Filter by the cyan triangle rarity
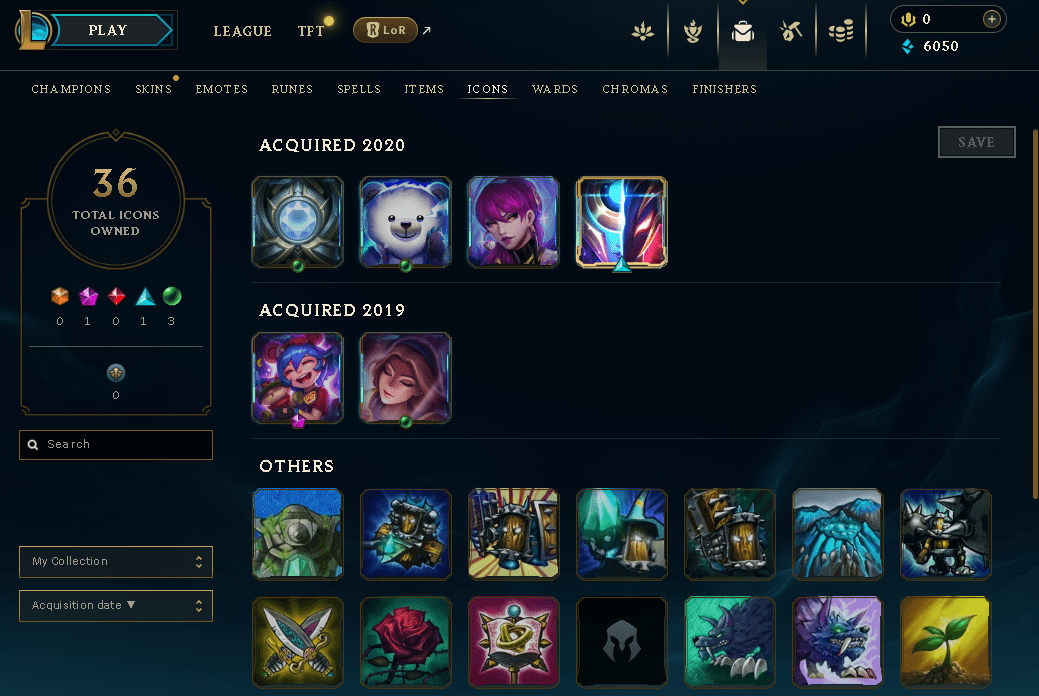Image resolution: width=1039 pixels, height=696 pixels. (145, 296)
